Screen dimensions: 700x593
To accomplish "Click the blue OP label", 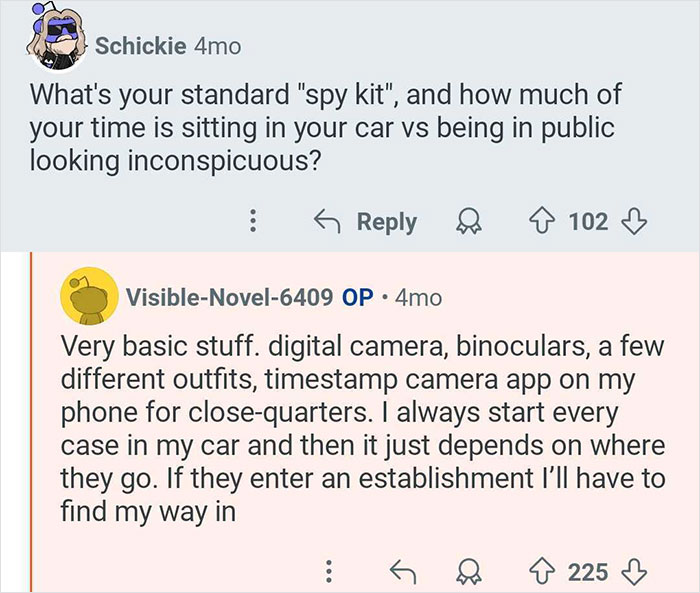I will click(357, 297).
